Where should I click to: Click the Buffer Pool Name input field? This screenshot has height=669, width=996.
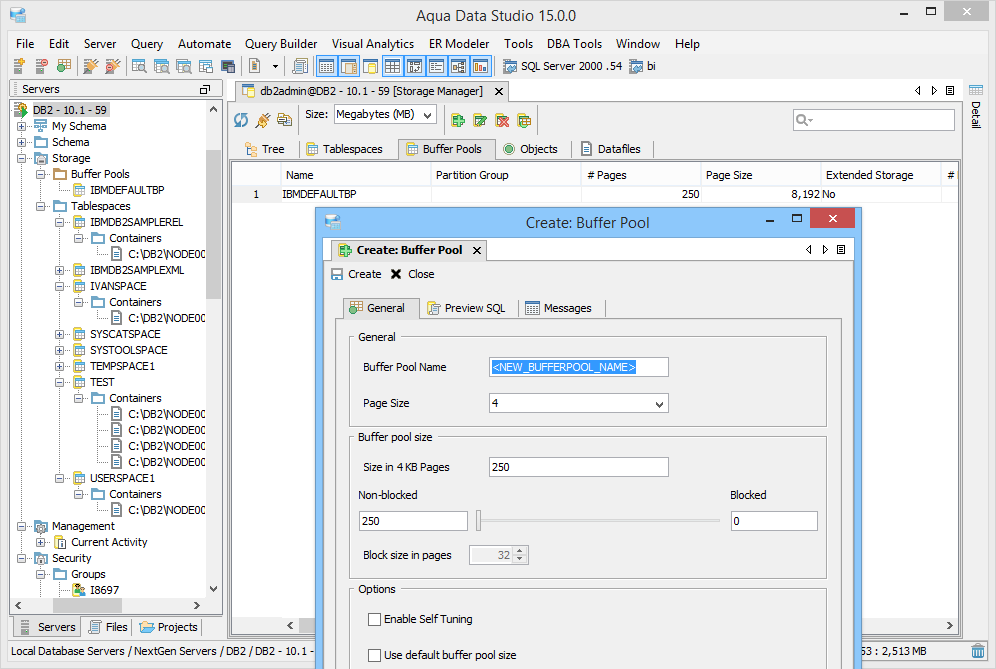coord(578,367)
